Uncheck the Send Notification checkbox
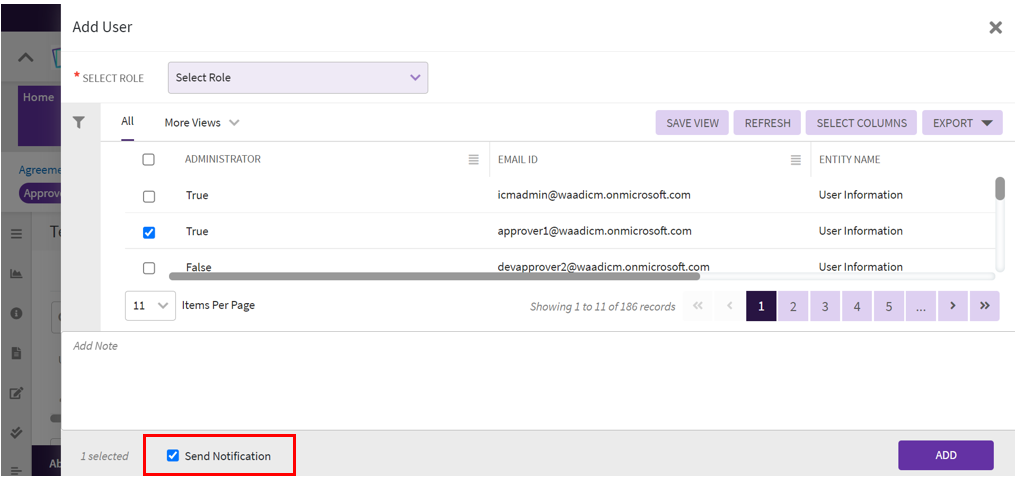The image size is (1015, 480). 173,456
